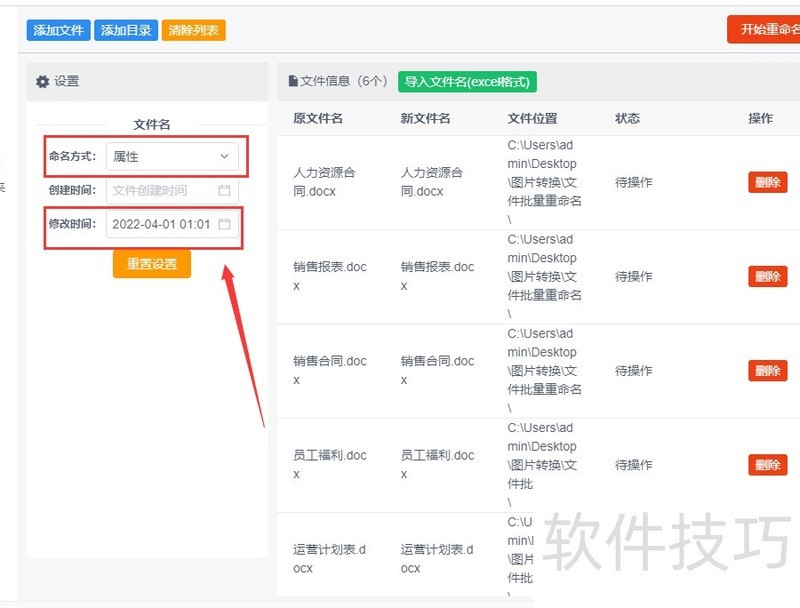
Task: Delete the 员工福利.docx row
Action: coord(767,465)
